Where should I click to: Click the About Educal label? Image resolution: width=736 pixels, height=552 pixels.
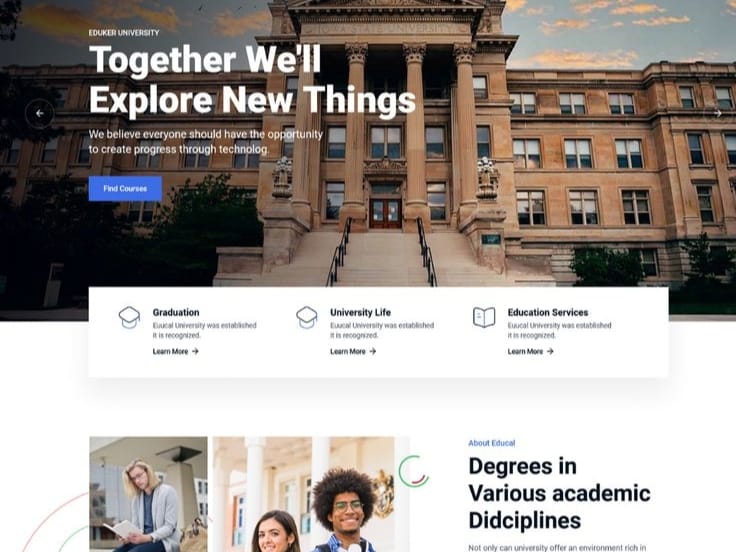click(x=491, y=443)
